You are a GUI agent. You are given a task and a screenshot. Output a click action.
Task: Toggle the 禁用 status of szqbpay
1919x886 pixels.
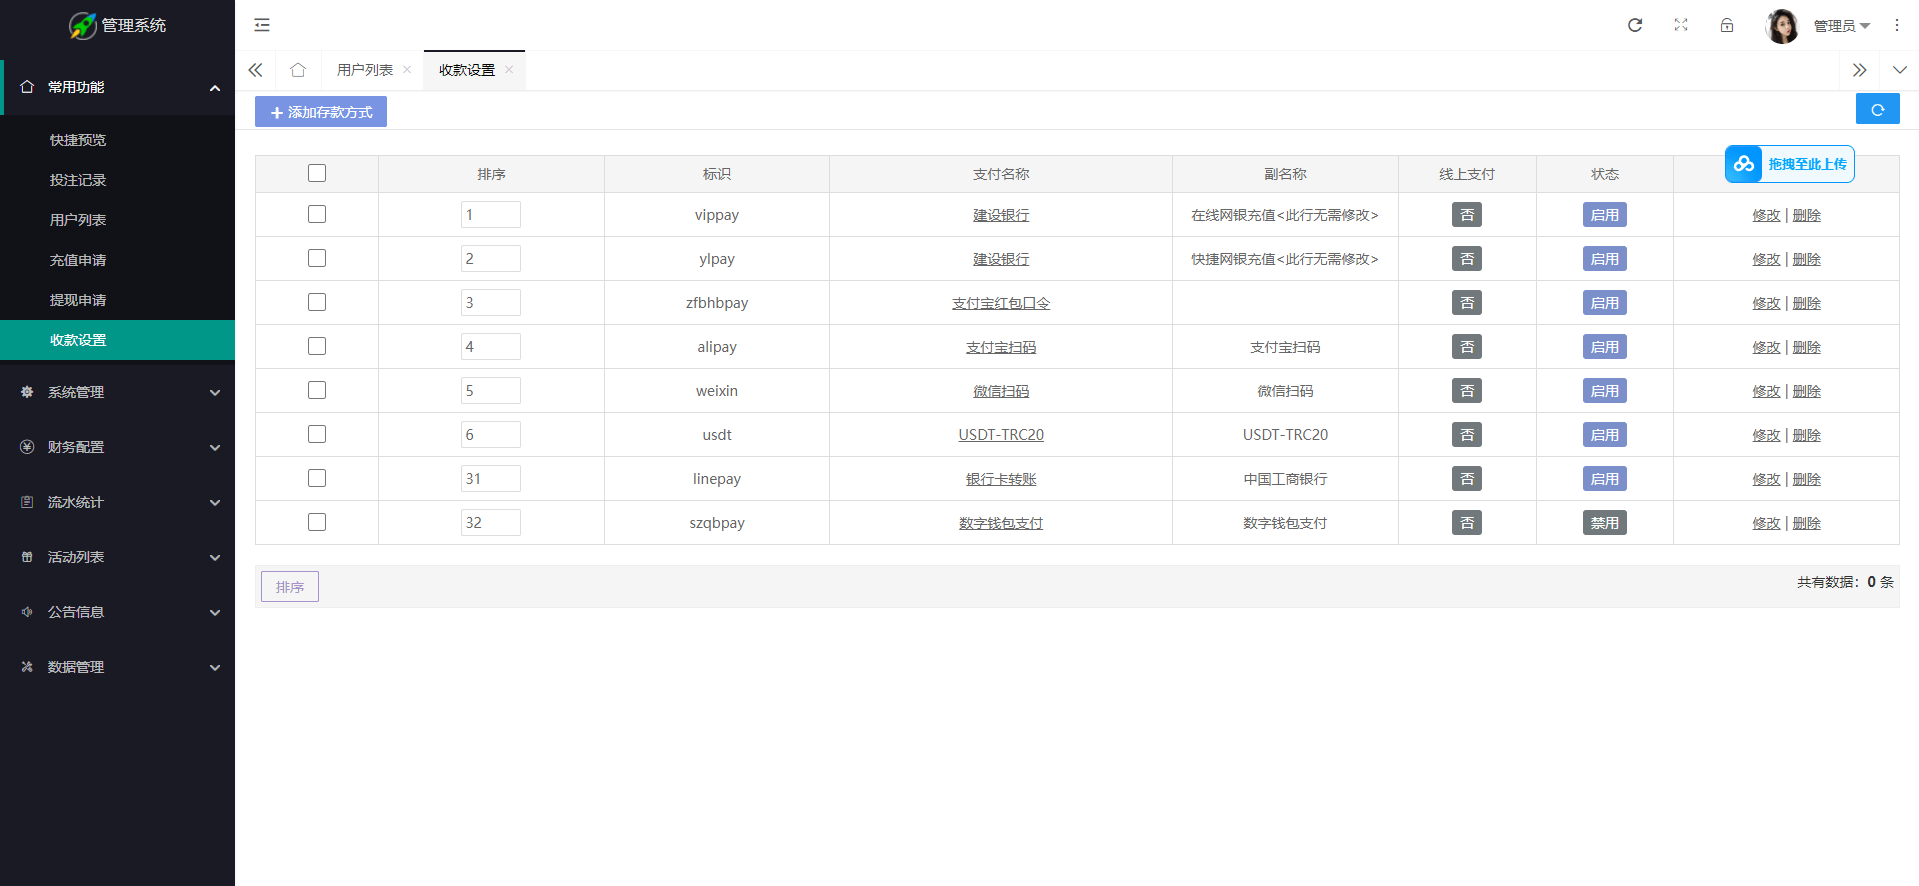(x=1604, y=523)
